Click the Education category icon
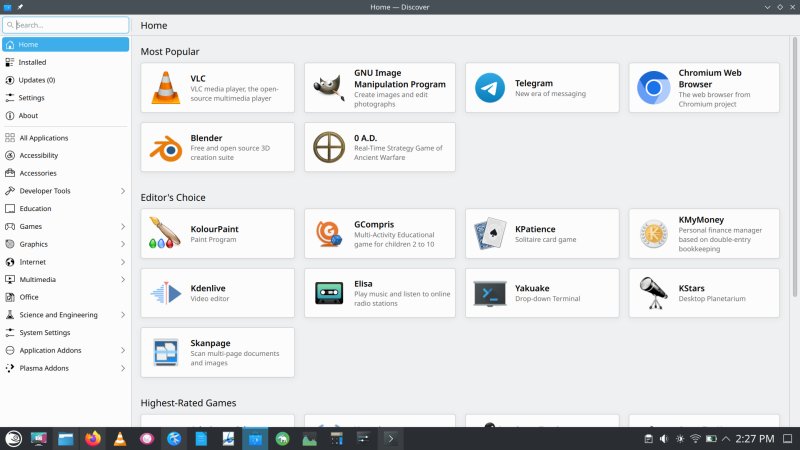This screenshot has height=450, width=800. [10, 209]
